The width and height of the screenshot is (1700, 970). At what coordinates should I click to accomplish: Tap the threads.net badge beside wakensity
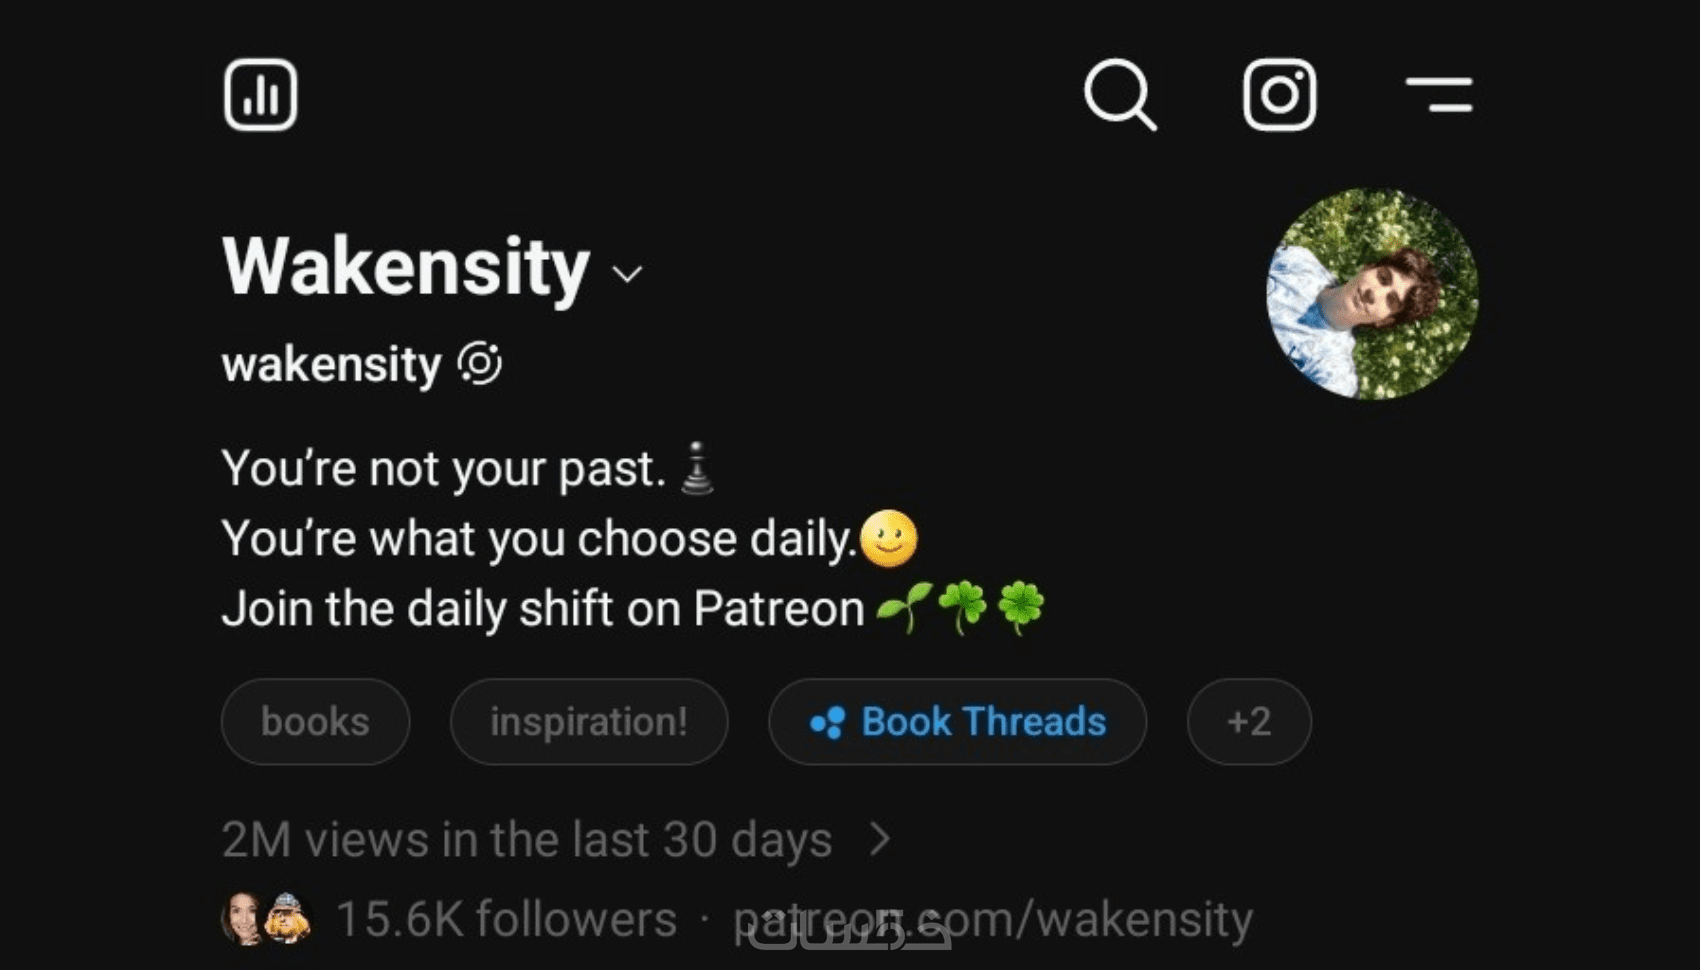click(480, 363)
